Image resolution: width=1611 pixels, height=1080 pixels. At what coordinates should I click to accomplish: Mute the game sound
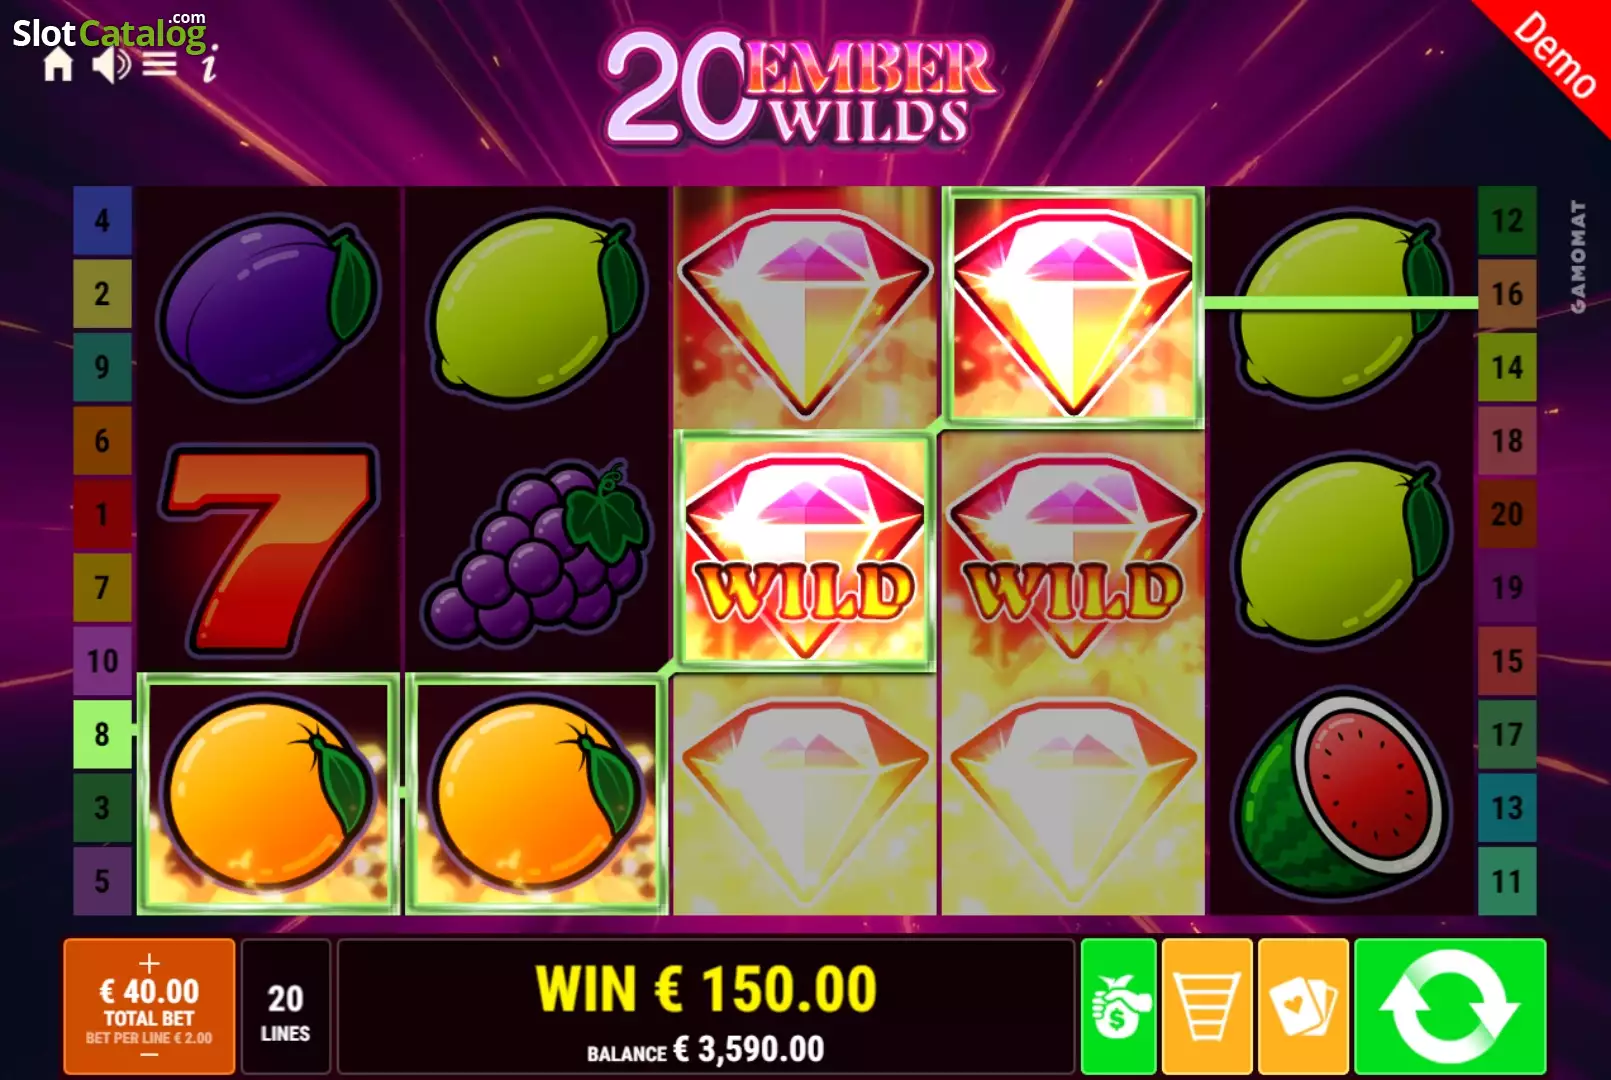pyautogui.click(x=111, y=66)
